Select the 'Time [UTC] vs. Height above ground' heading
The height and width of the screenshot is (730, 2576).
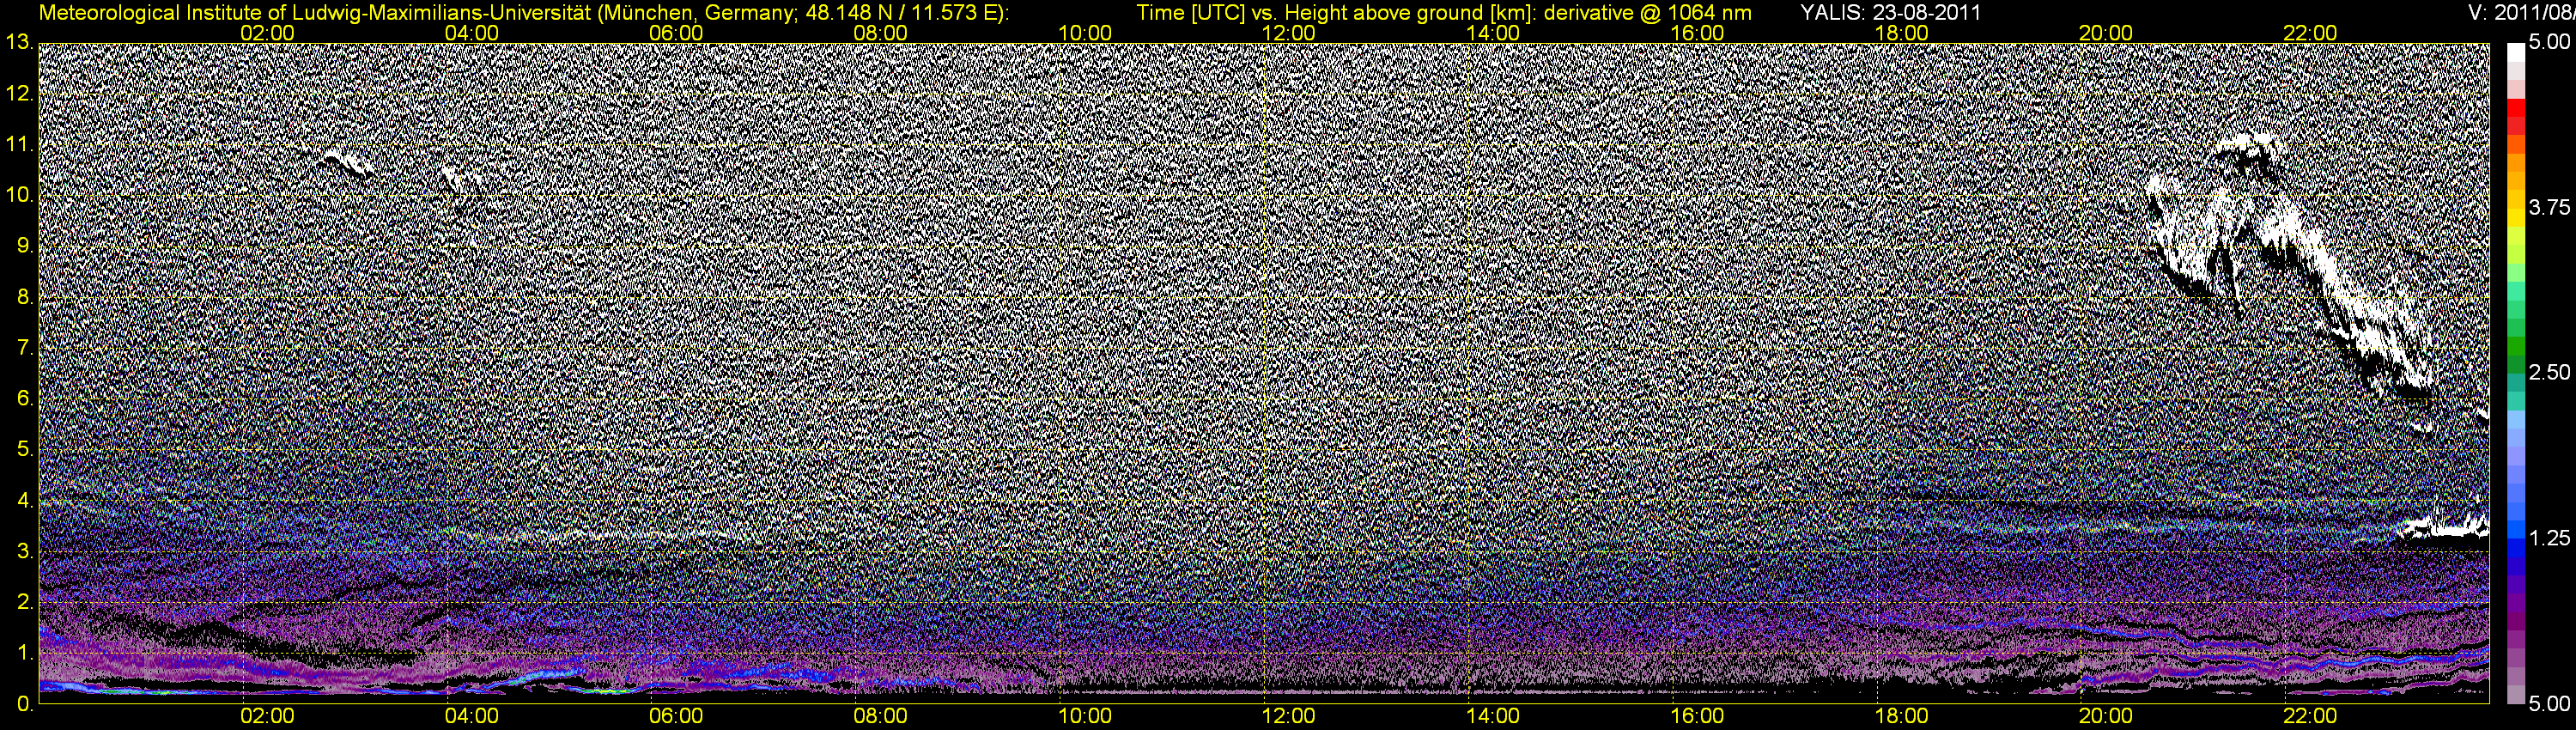click(1444, 13)
